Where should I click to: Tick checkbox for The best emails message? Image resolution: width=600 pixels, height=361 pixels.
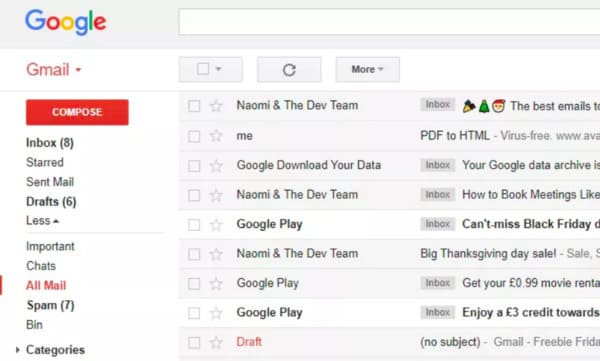194,106
